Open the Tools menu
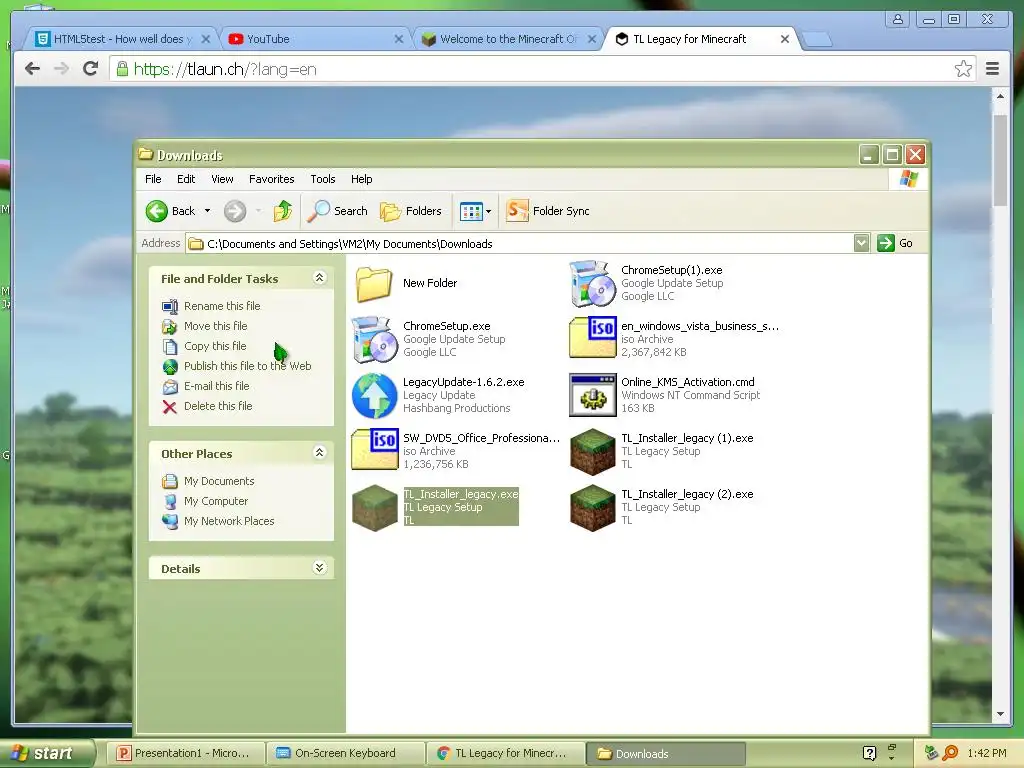 point(323,179)
